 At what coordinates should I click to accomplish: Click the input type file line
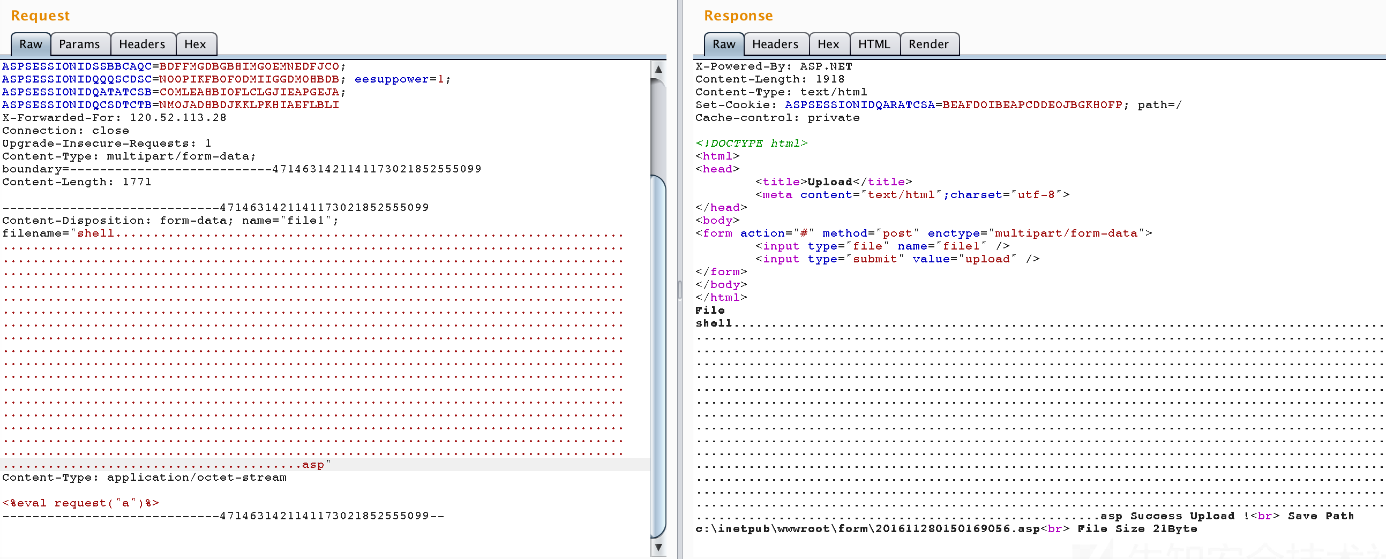pyautogui.click(x=883, y=246)
